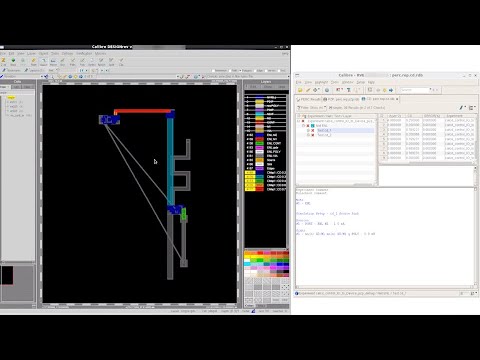This screenshot has width=480, height=360.
Task: Click the open folder icon in RVE toolbar
Action: [x=300, y=90]
